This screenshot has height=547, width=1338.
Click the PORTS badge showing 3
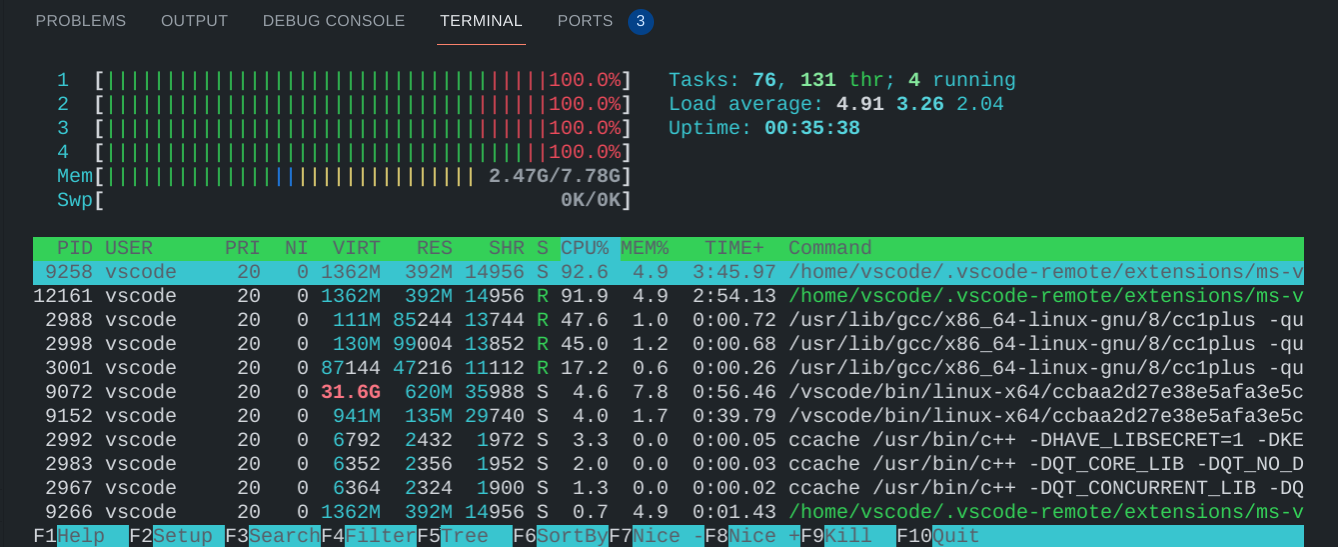pyautogui.click(x=641, y=21)
